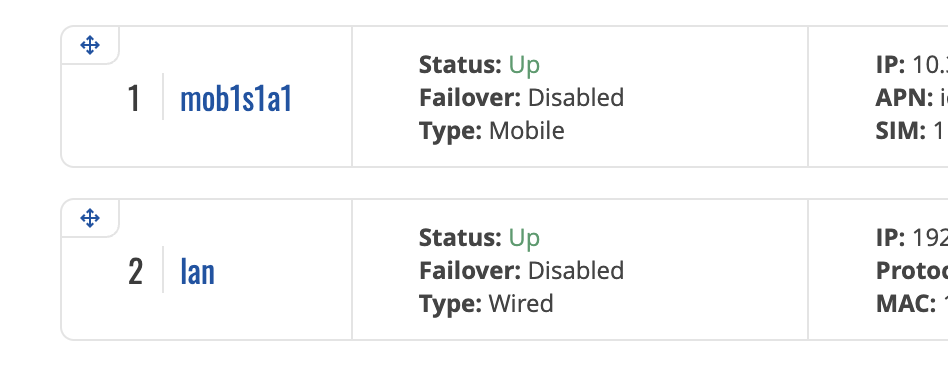Click the green Up status of lan
Screen dimensions: 948x368
(x=524, y=237)
